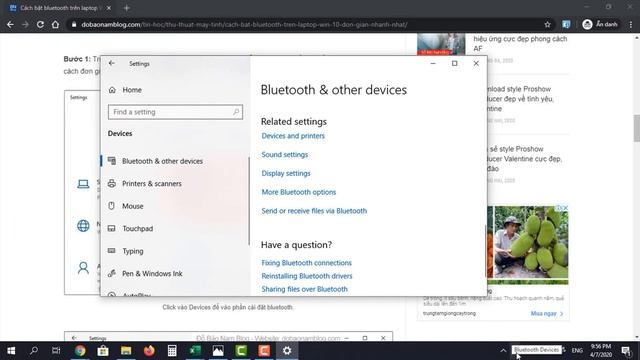This screenshot has height=360, width=640.
Task: Open the Typing settings page
Action: 133,251
